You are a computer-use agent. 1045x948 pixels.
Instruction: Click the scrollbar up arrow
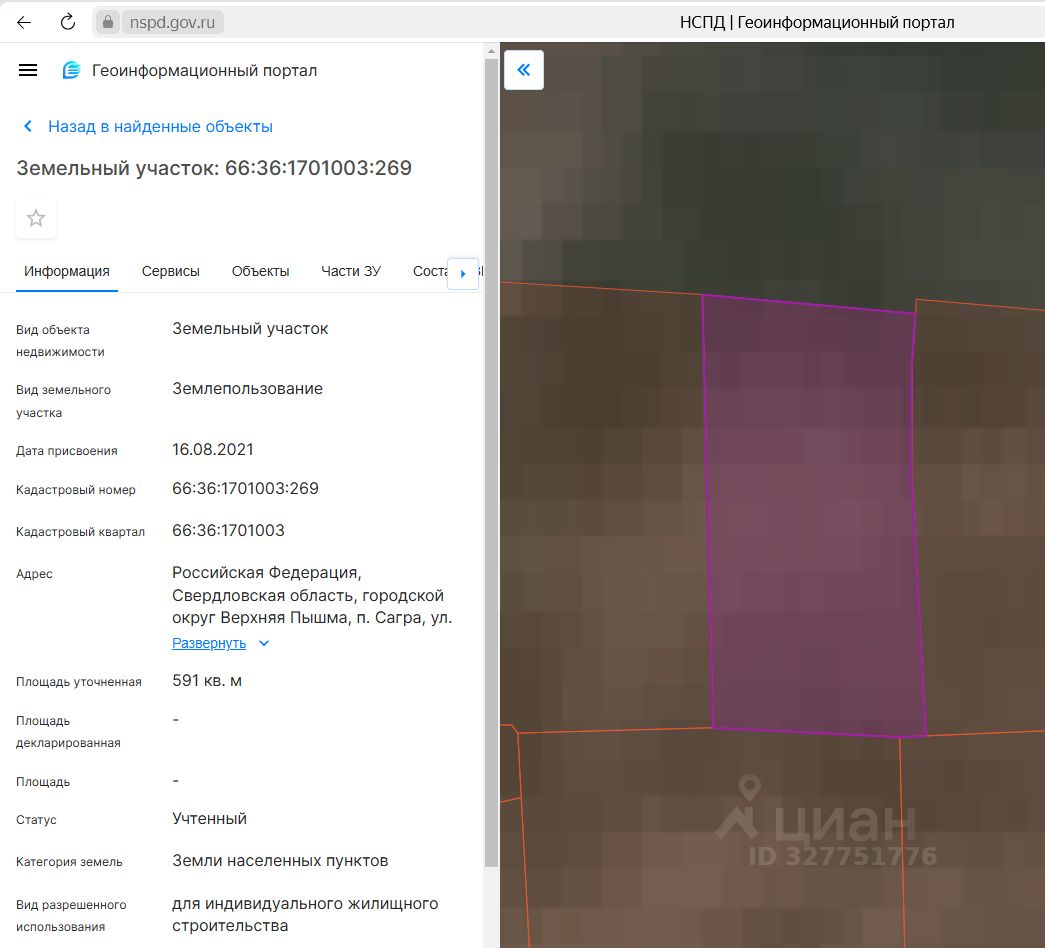(x=491, y=51)
